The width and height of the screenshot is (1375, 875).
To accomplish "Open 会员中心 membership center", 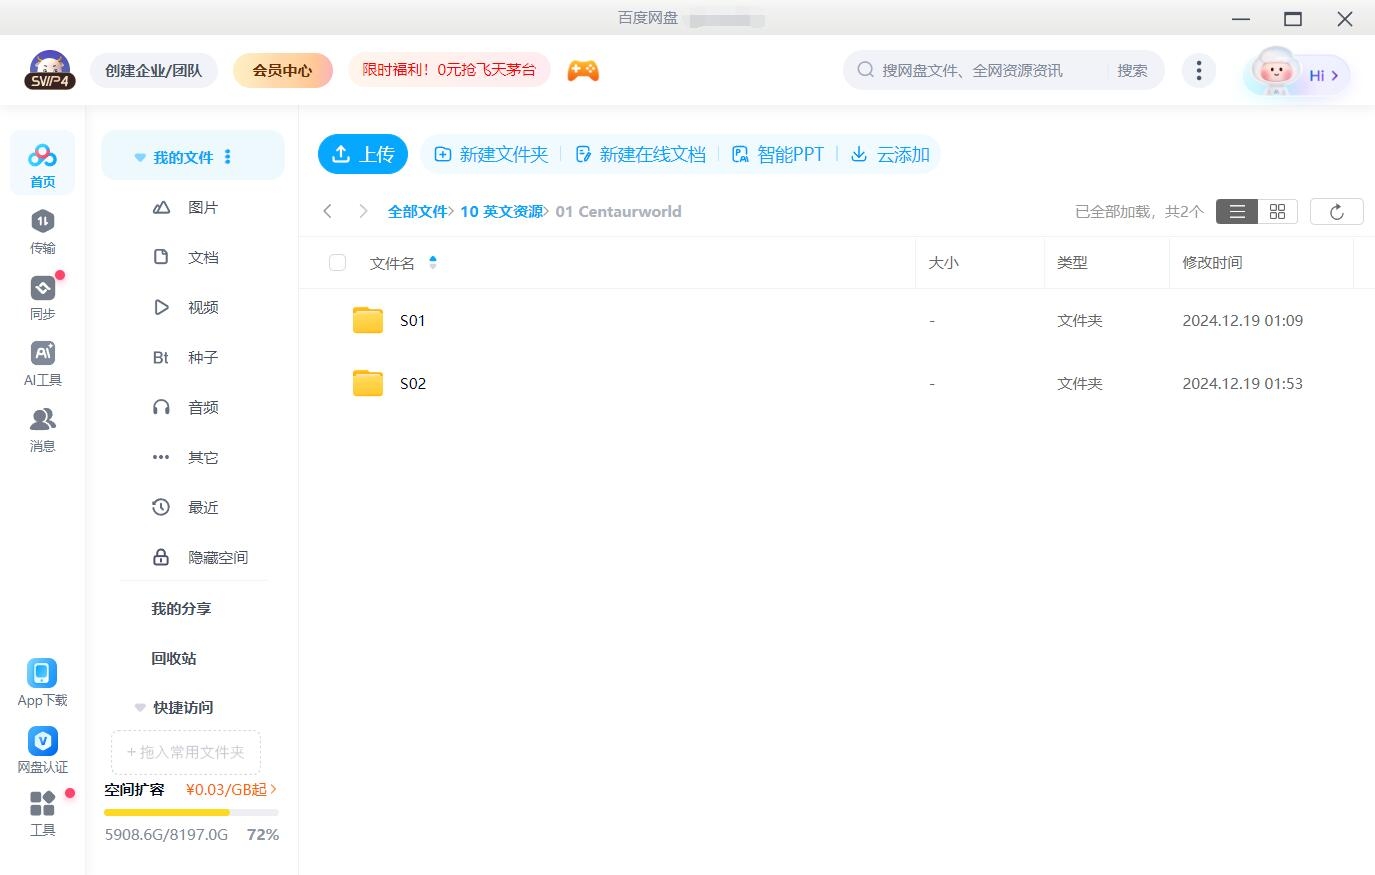I will 283,70.
